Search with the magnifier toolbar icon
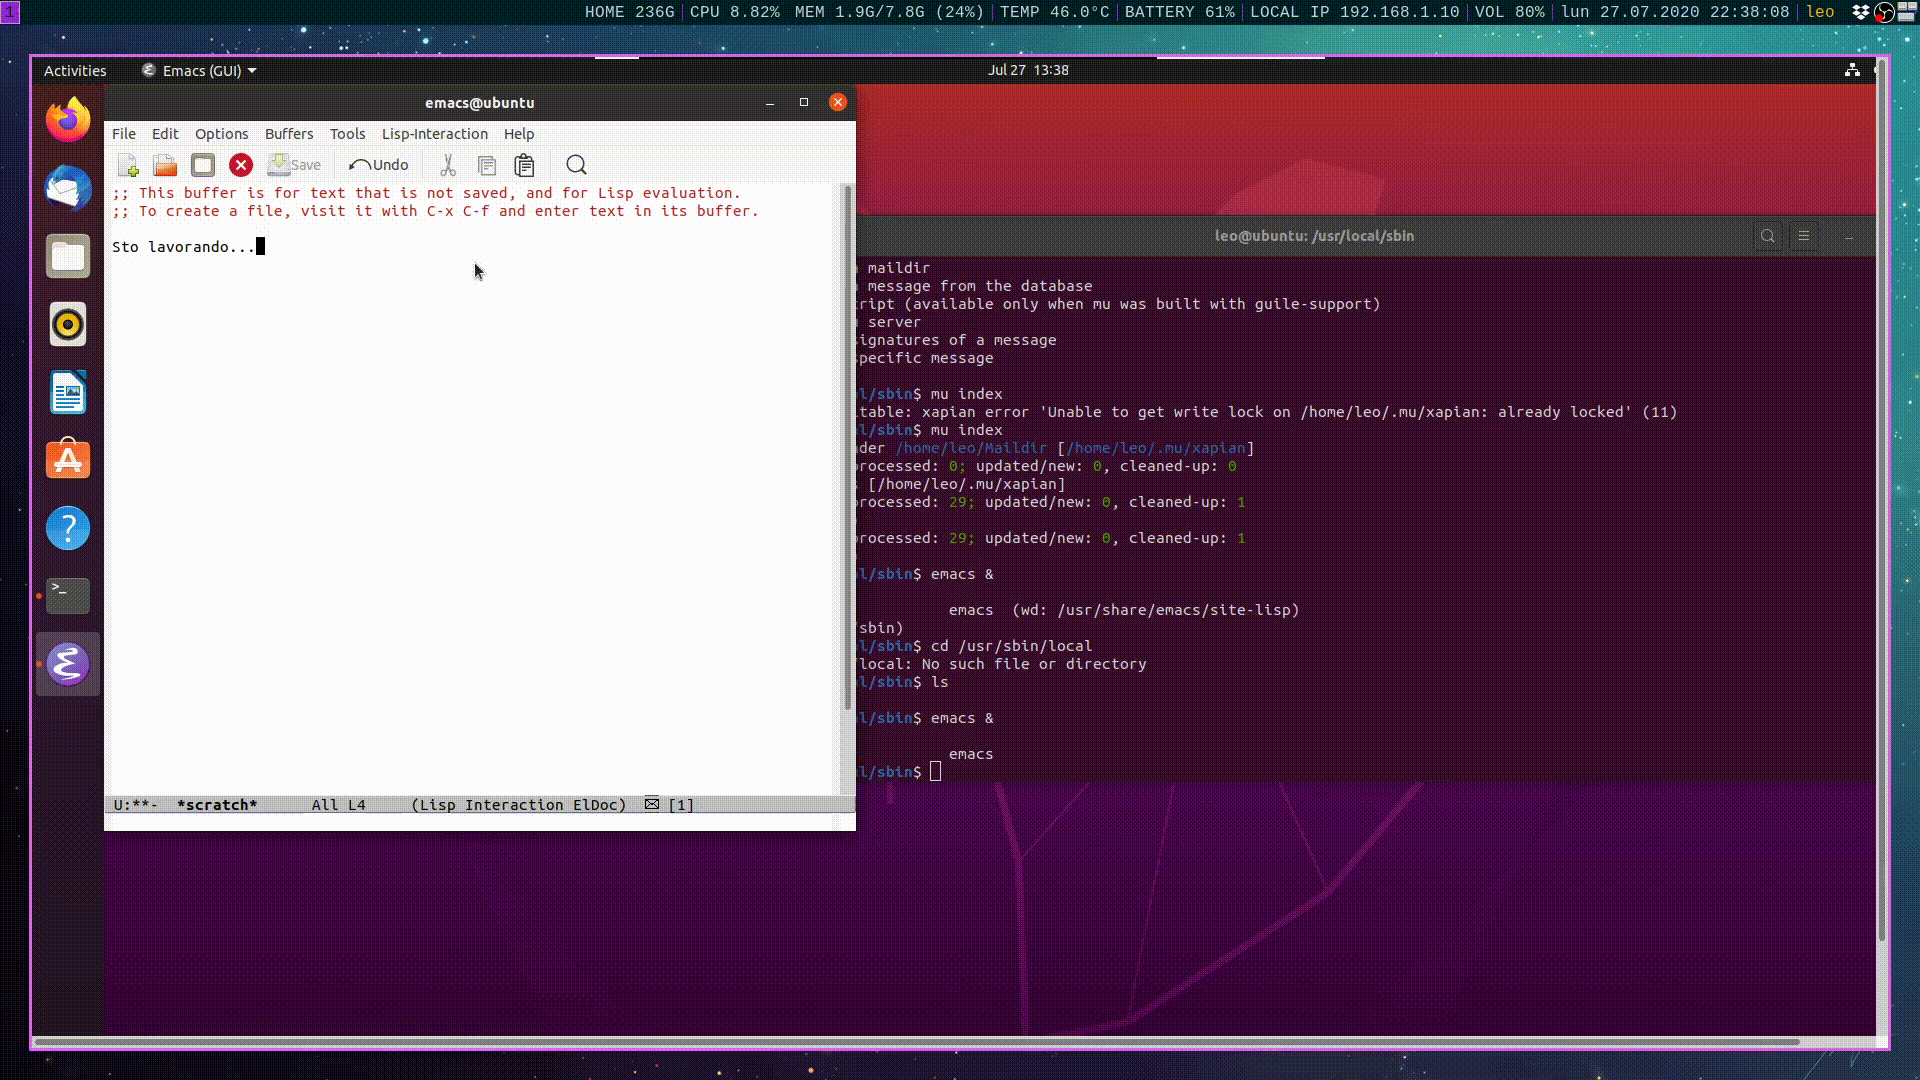Screen dimensions: 1920x1080 point(576,165)
